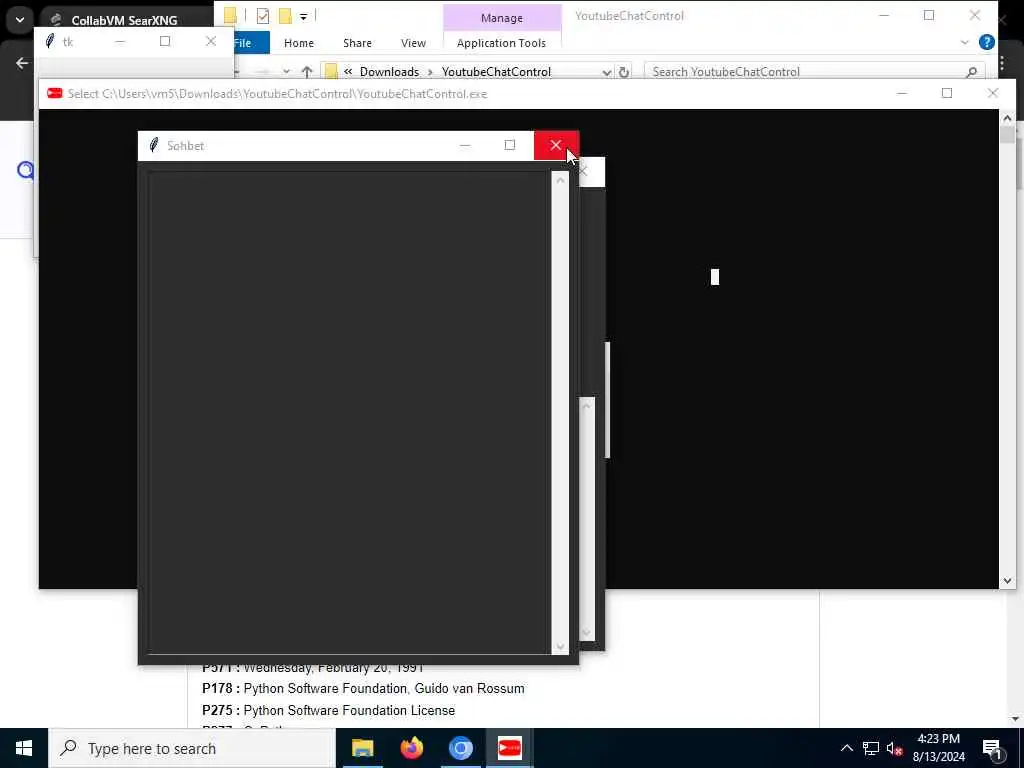Click console scrollbar down arrow

(x=1007, y=581)
